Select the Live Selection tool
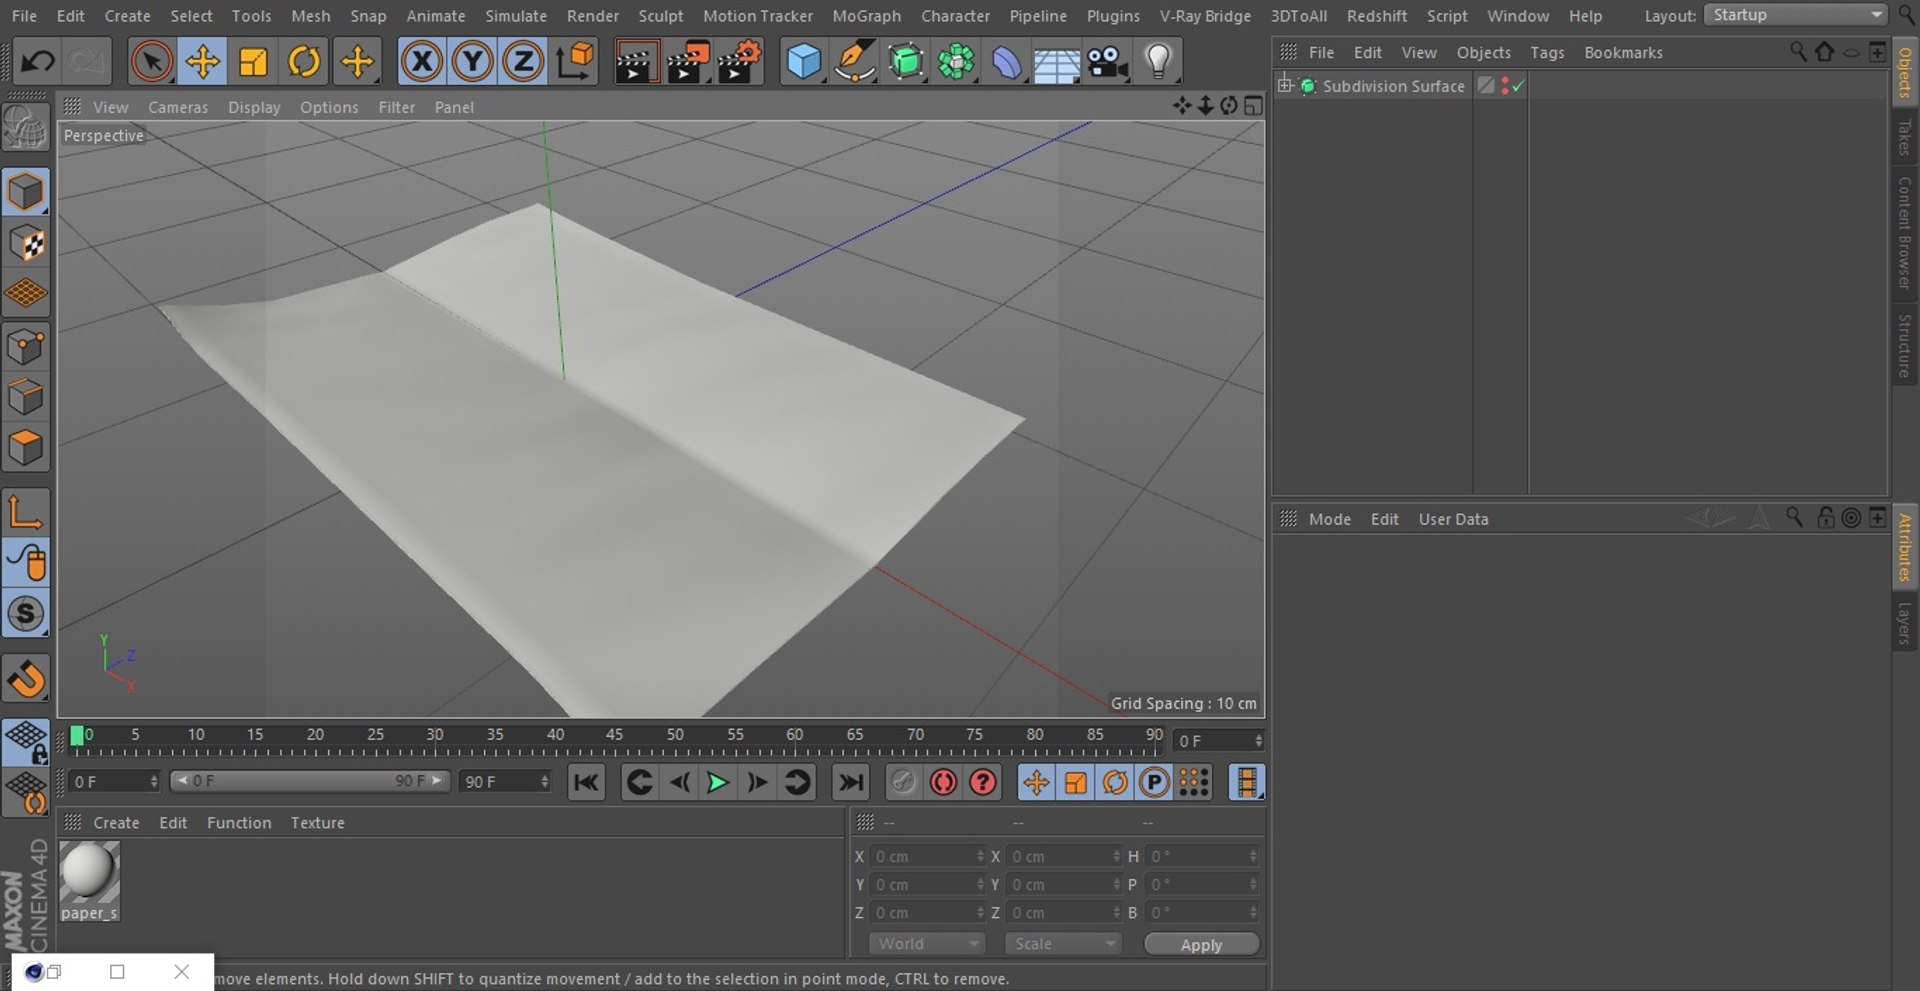This screenshot has width=1920, height=991. click(x=151, y=62)
